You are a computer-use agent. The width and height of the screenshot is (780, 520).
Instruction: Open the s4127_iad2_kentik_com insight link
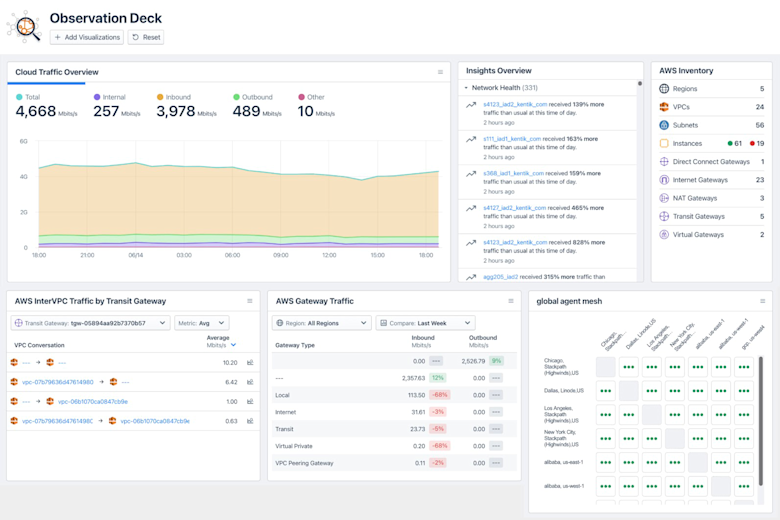(x=514, y=208)
